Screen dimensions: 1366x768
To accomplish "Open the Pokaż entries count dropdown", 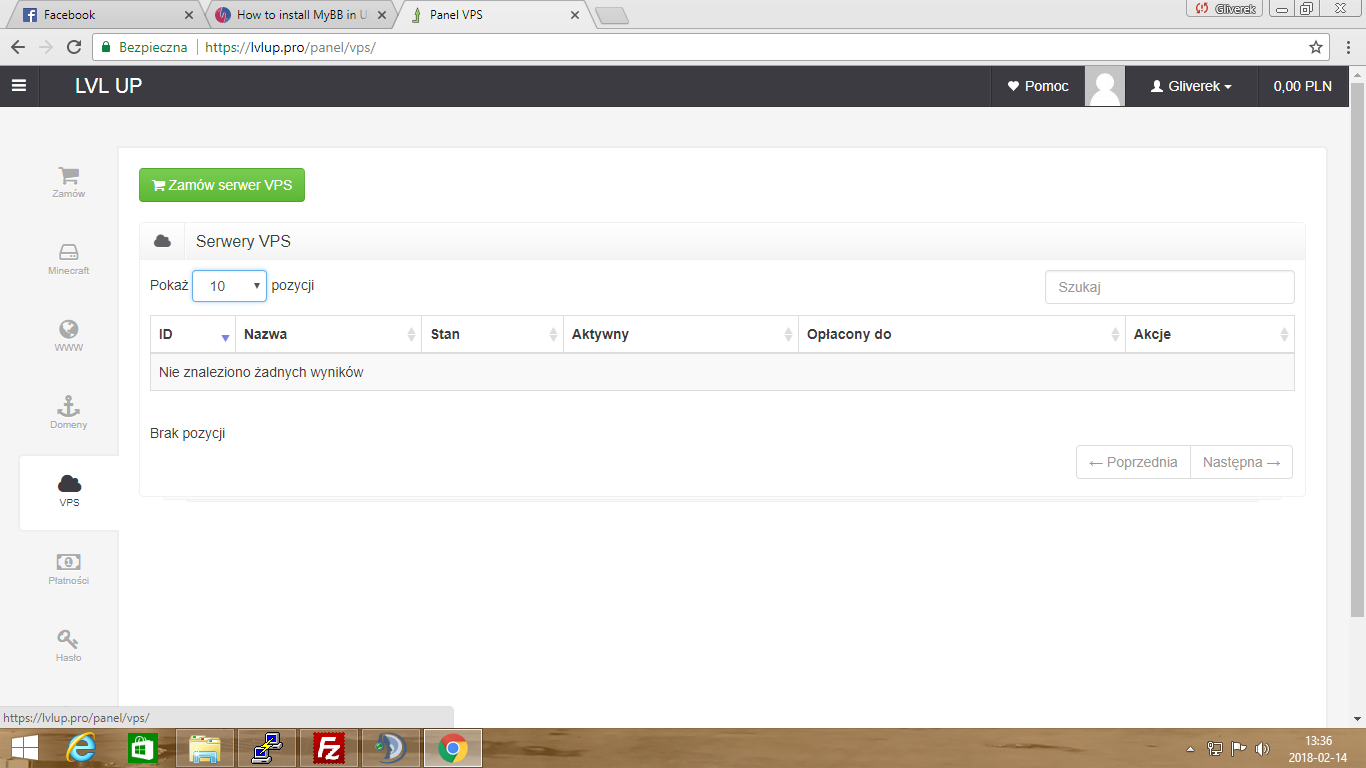I will (x=229, y=286).
